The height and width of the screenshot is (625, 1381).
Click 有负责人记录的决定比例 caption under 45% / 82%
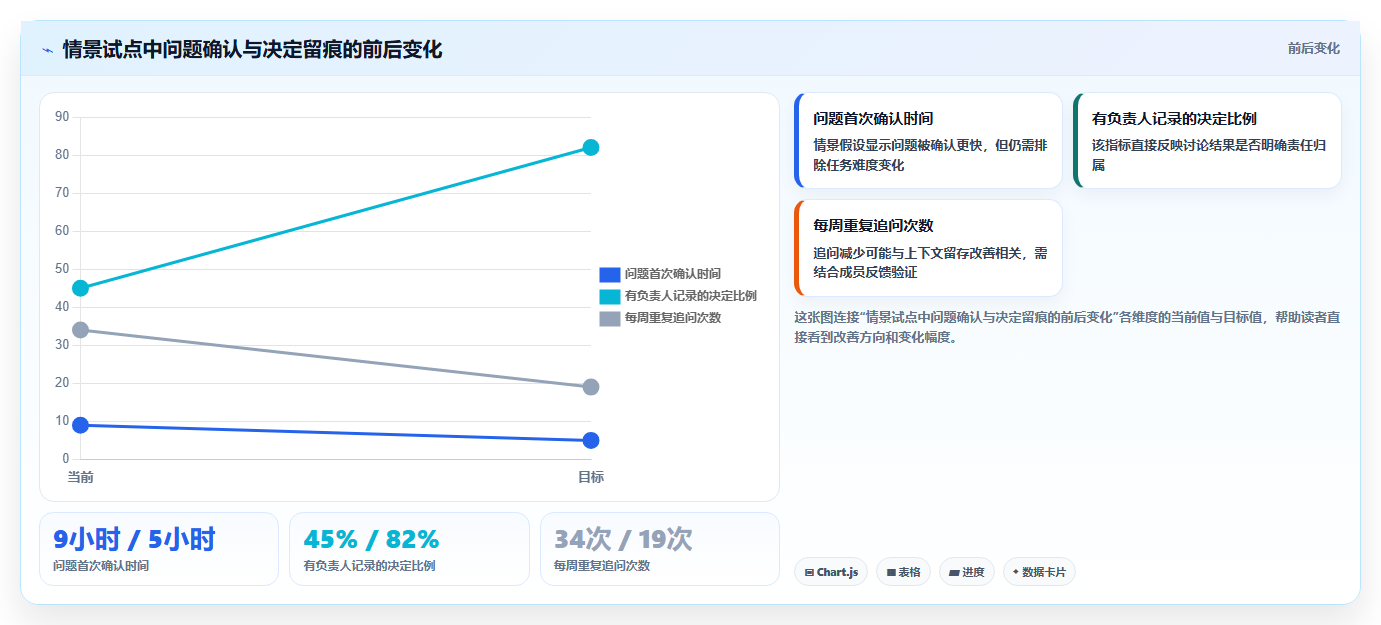click(x=369, y=566)
